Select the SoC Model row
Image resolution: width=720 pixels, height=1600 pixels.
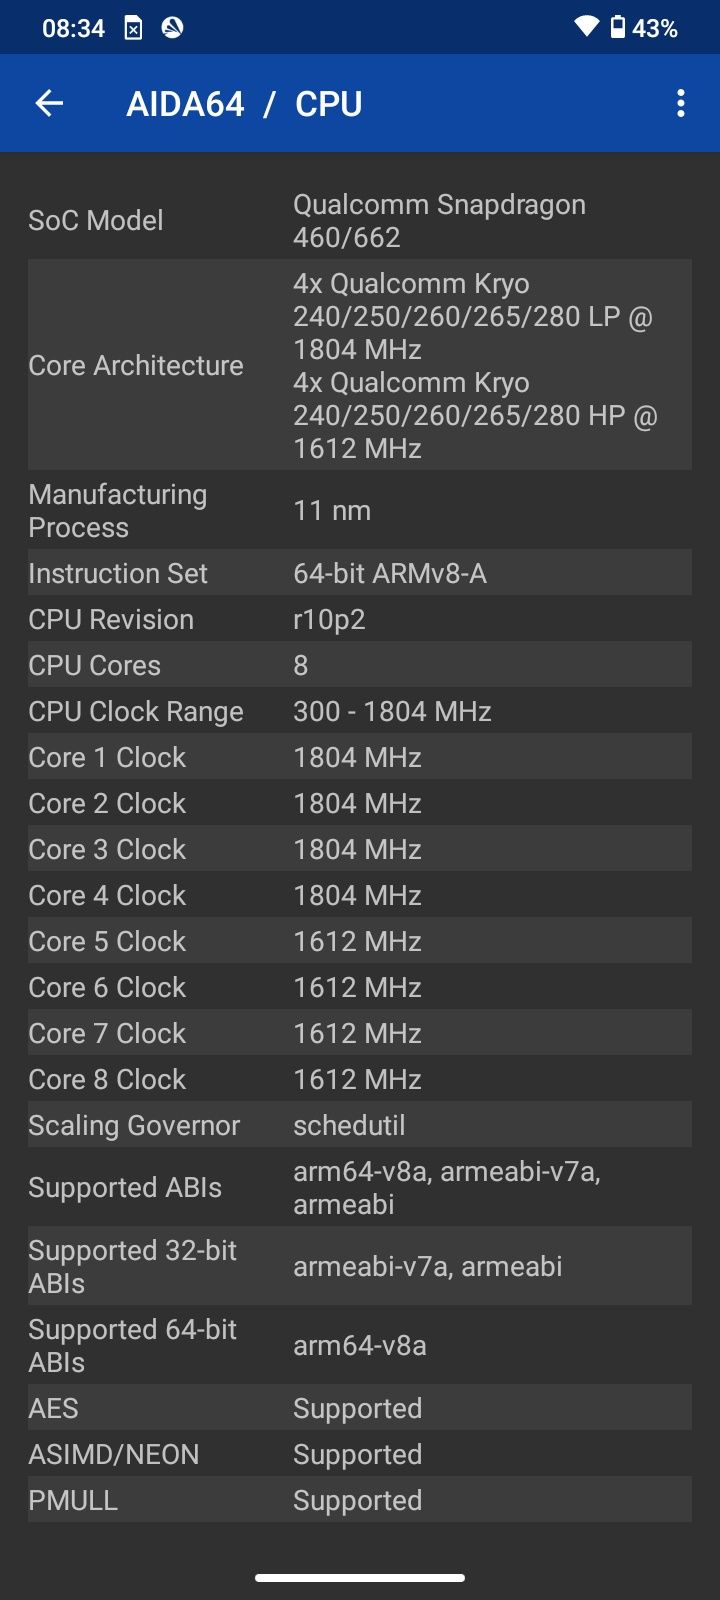[360, 221]
